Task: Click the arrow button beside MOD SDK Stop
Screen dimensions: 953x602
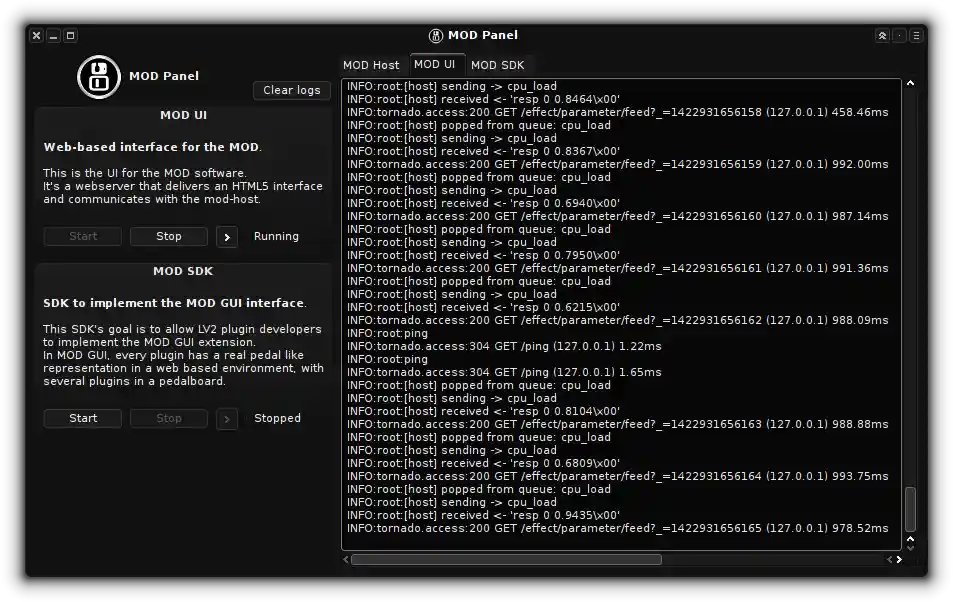Action: click(226, 418)
